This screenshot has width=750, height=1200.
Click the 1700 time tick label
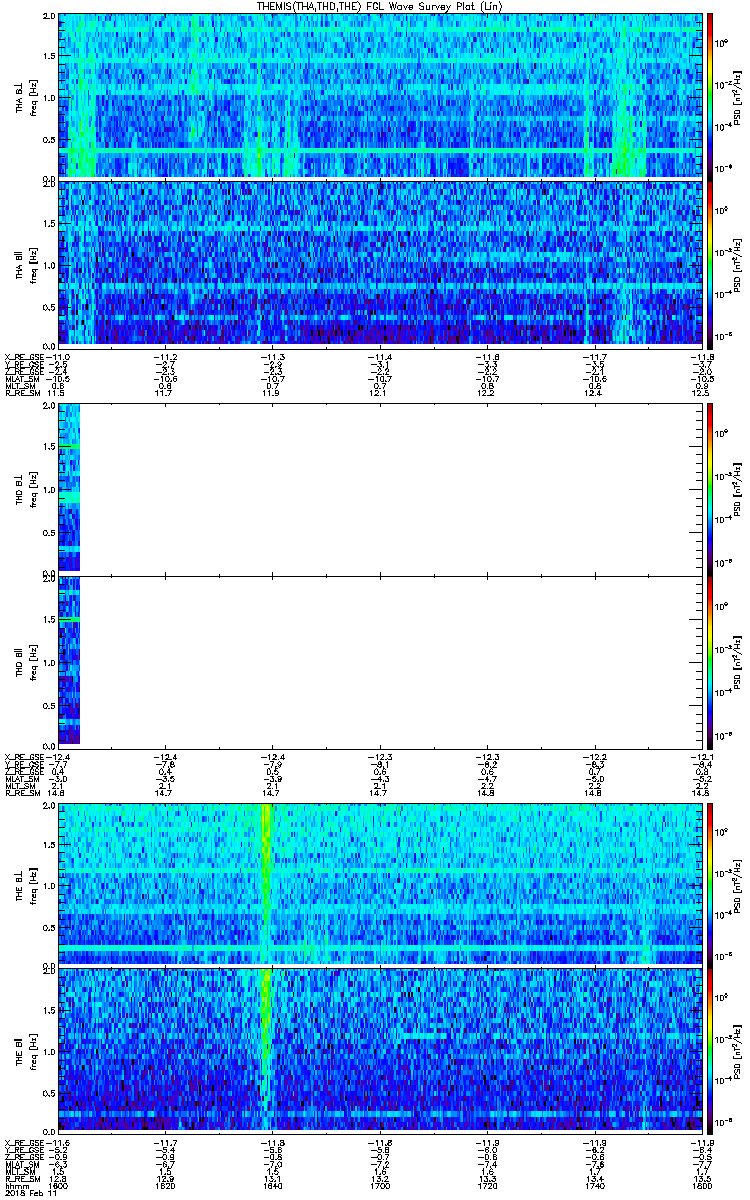coord(379,1184)
